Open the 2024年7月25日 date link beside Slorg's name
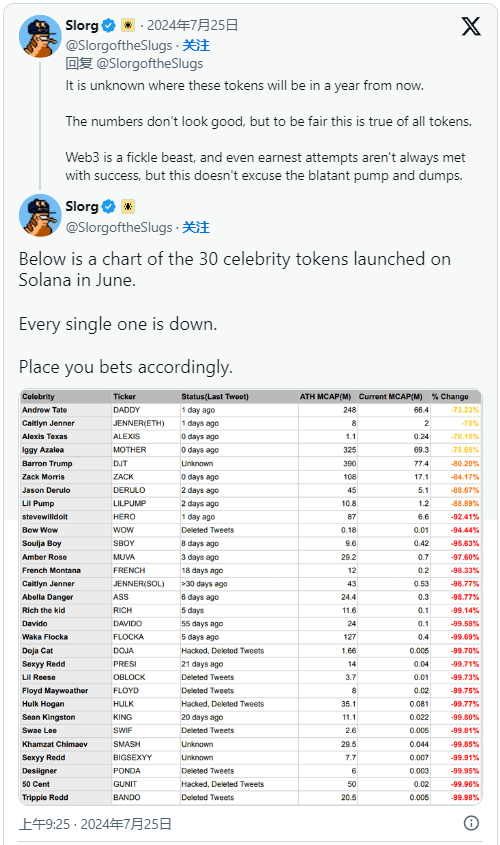 tap(192, 25)
